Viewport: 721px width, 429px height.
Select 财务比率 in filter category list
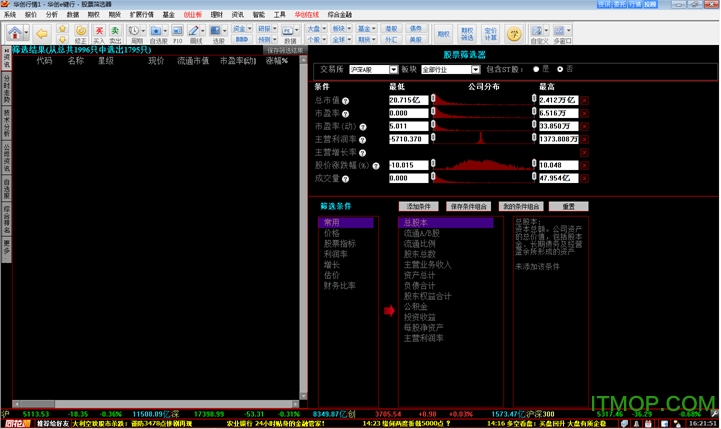339,286
